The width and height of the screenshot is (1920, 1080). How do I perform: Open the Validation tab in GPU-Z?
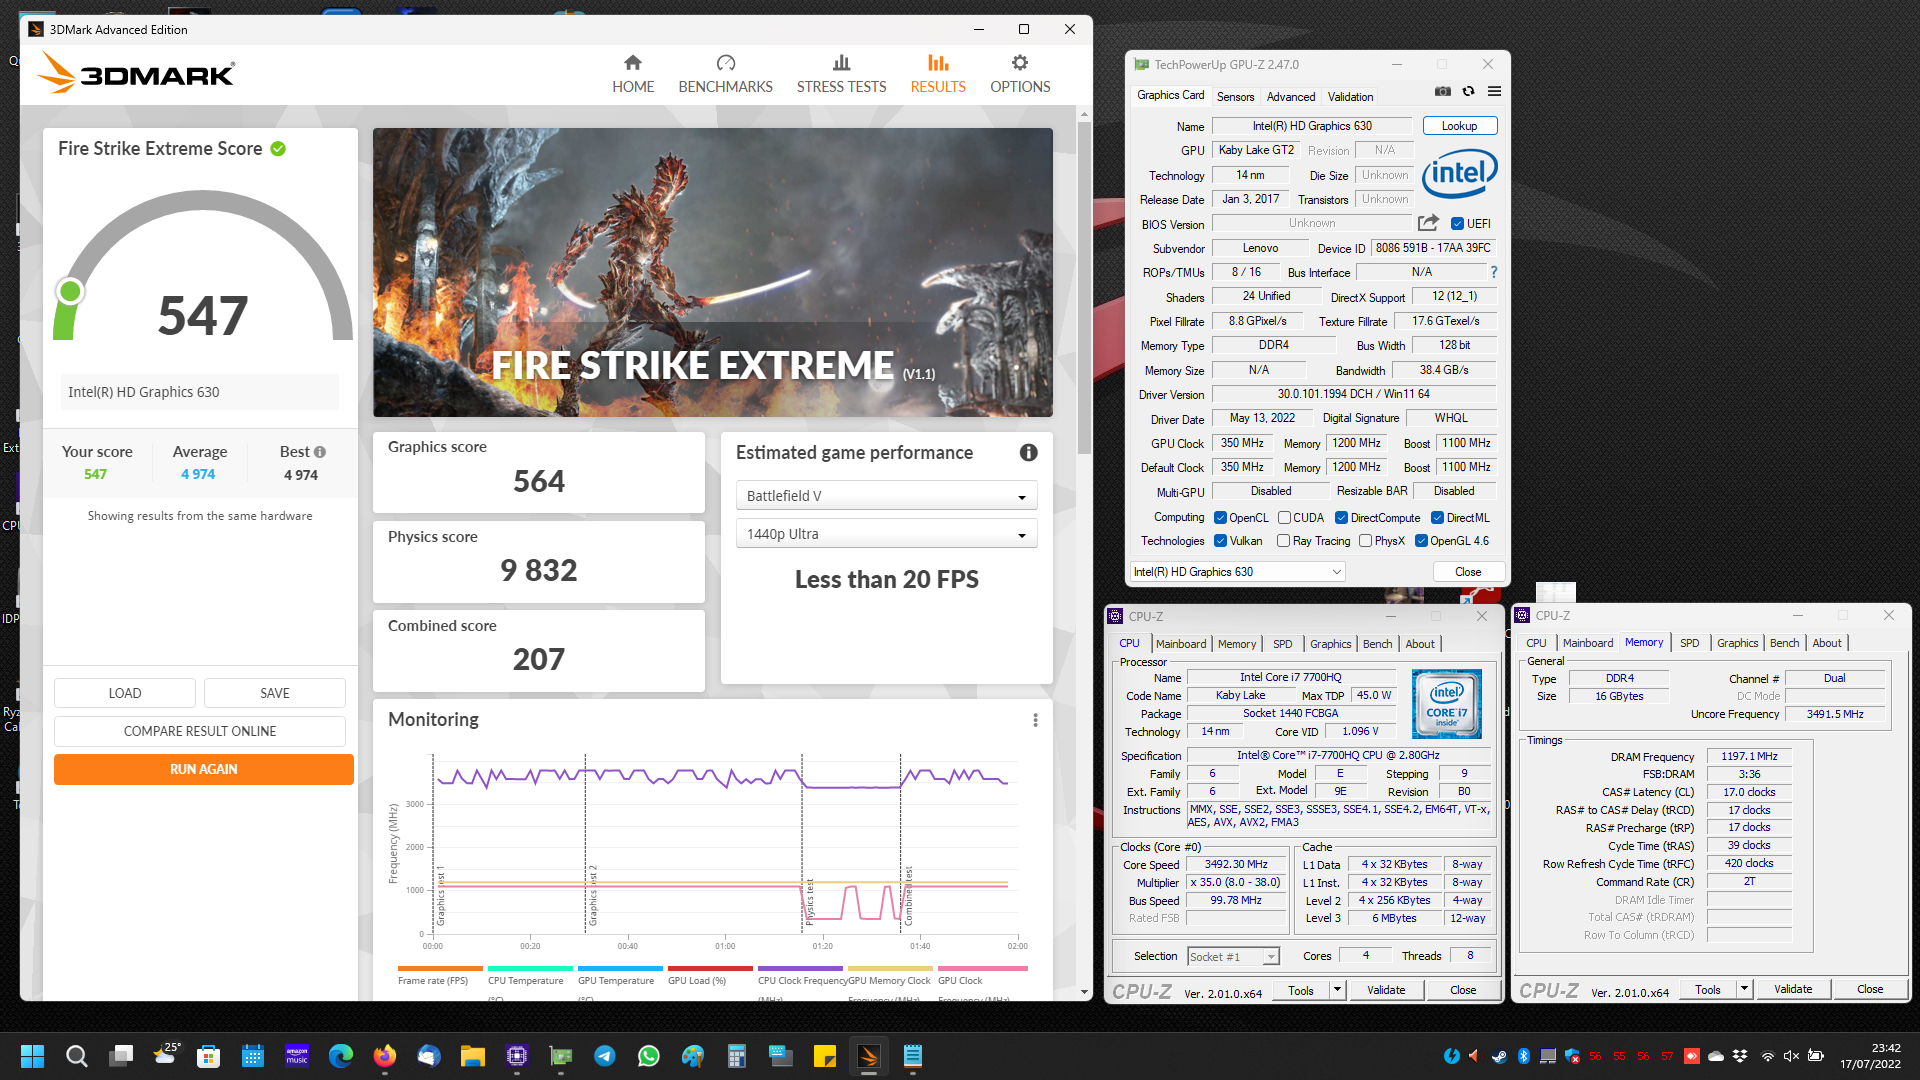[1350, 97]
